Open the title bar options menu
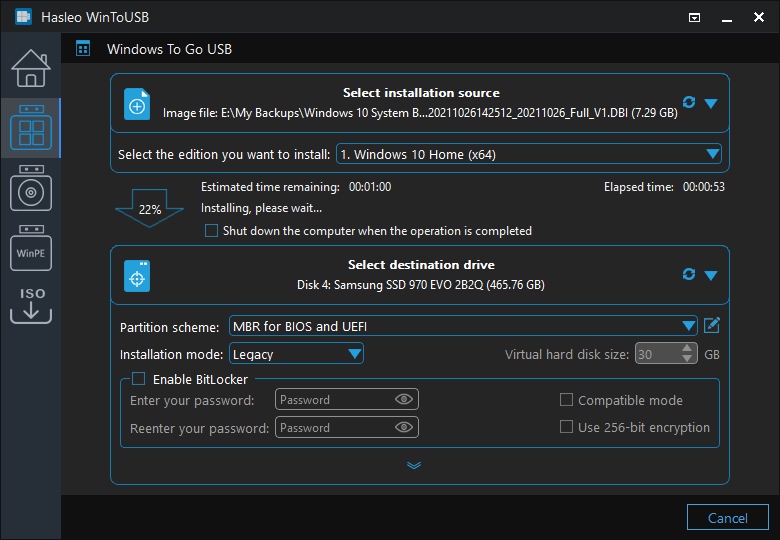Screen dimensions: 780x540 pos(694,17)
